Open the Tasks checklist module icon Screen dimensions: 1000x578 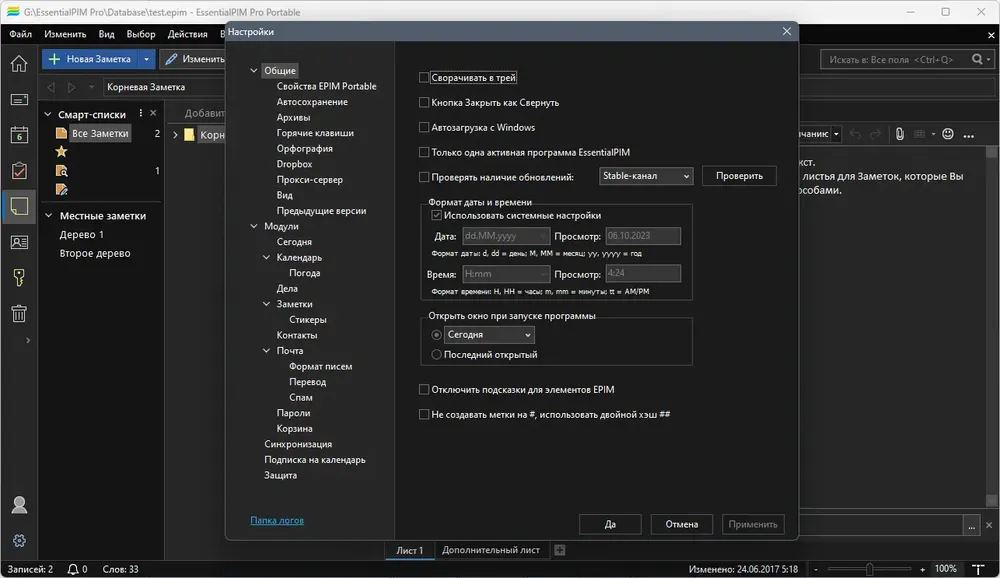(x=19, y=170)
